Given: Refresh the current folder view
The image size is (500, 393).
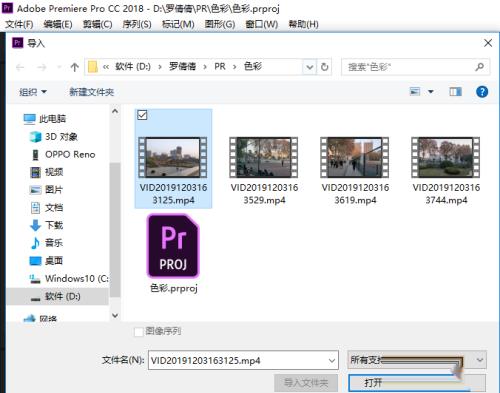Looking at the screenshot, I should [324, 67].
